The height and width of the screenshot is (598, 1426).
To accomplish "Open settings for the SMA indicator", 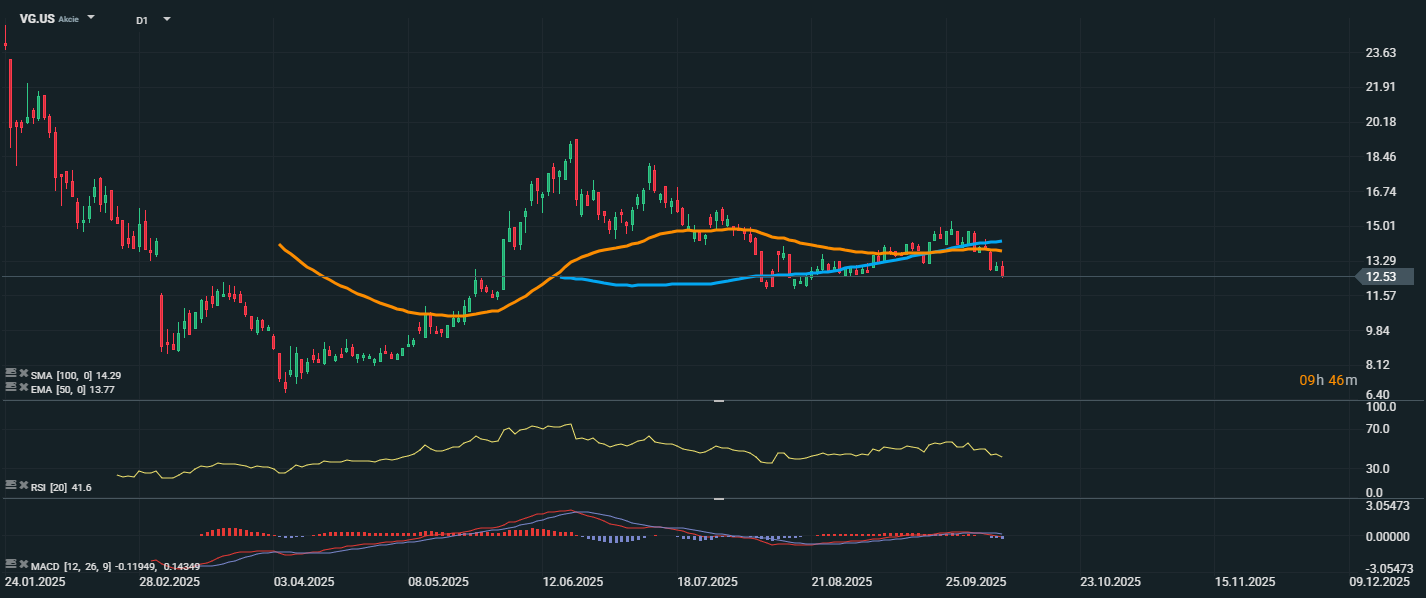I will click(11, 373).
